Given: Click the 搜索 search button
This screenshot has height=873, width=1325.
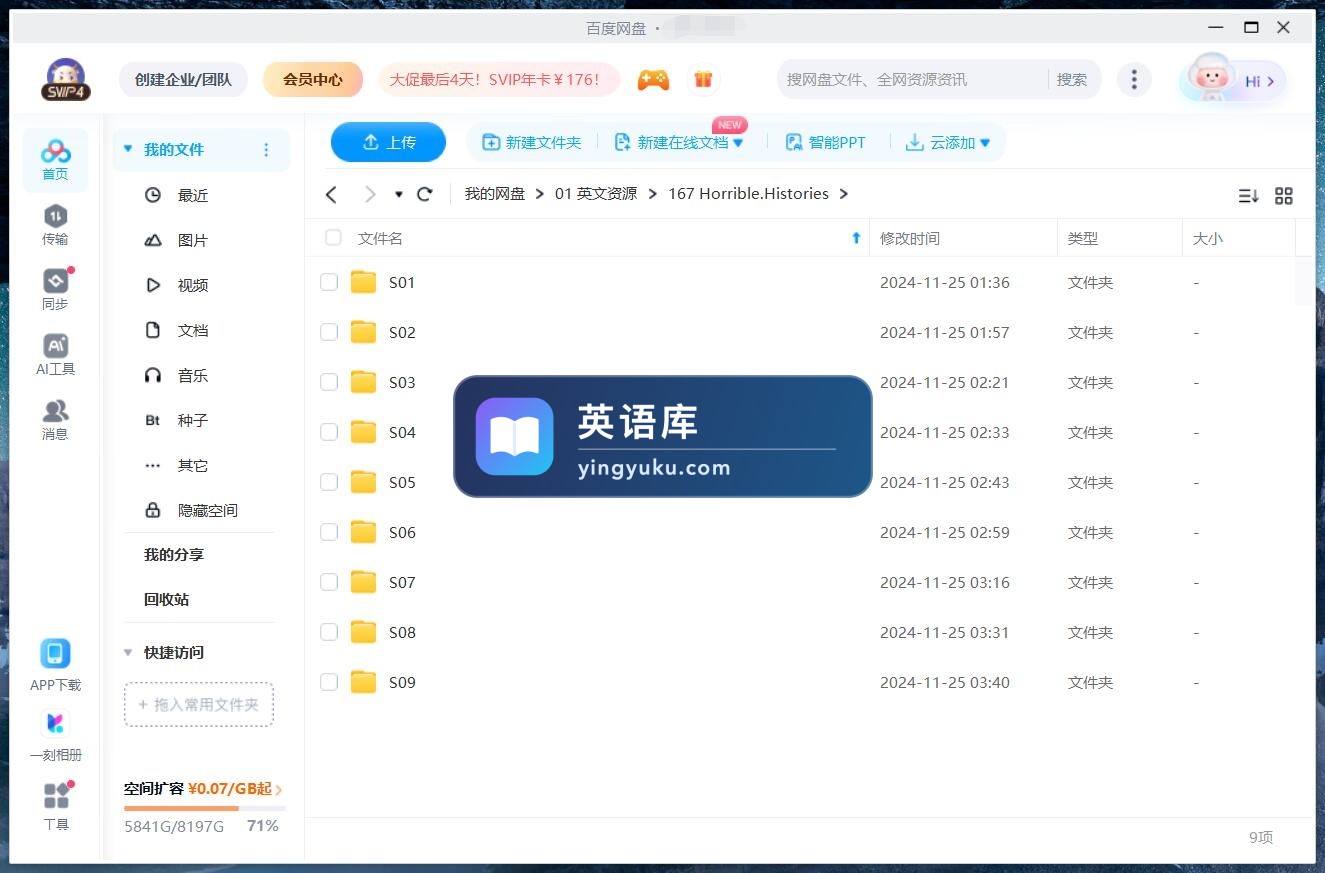Looking at the screenshot, I should pos(1072,79).
